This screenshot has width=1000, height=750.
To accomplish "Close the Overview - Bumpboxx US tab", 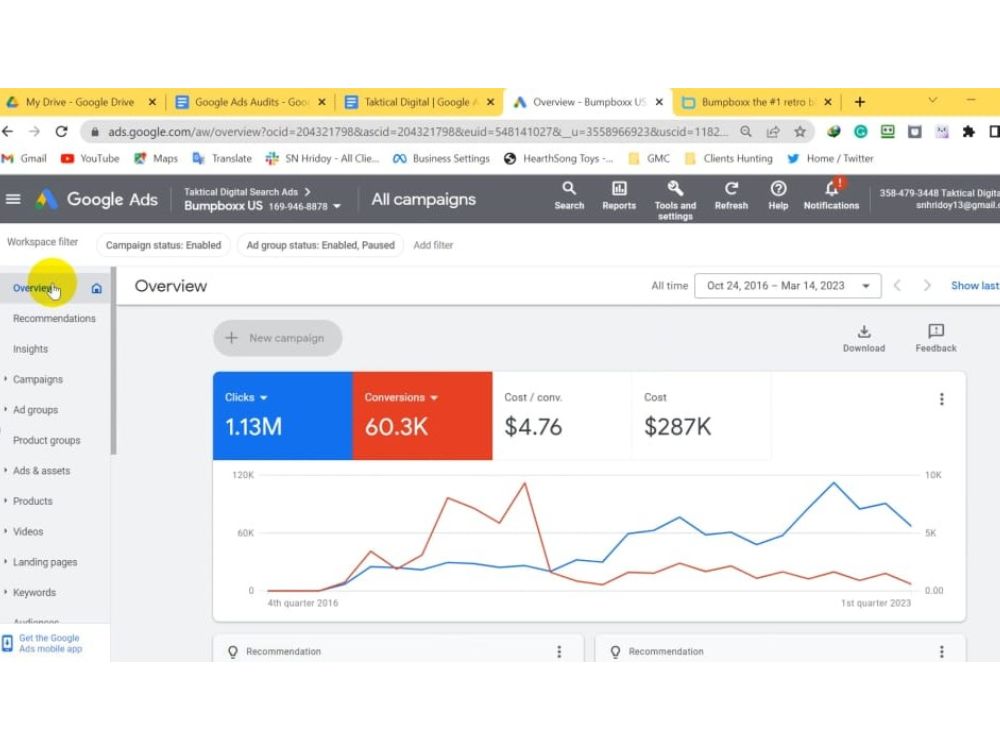I will [x=659, y=102].
